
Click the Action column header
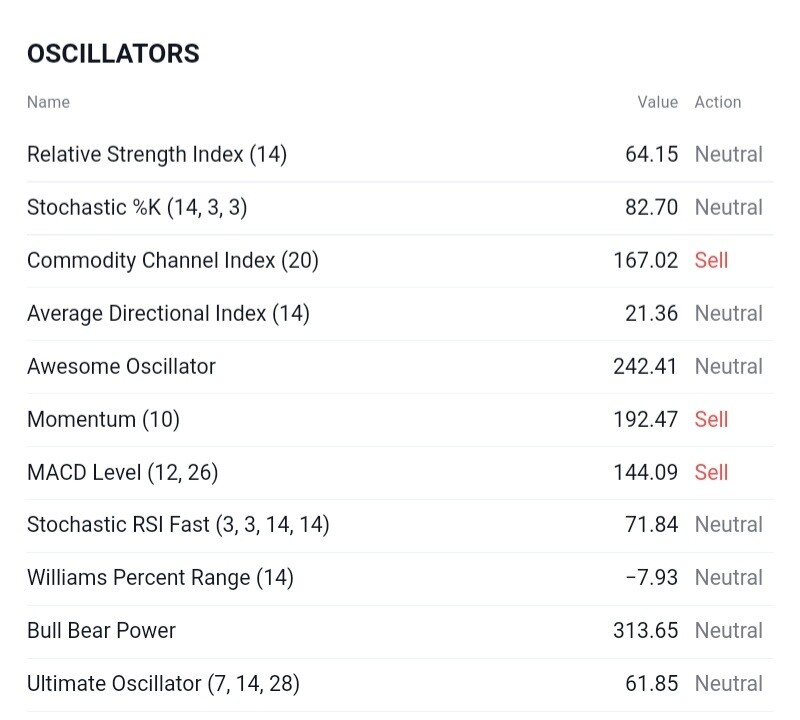pyautogui.click(x=718, y=102)
